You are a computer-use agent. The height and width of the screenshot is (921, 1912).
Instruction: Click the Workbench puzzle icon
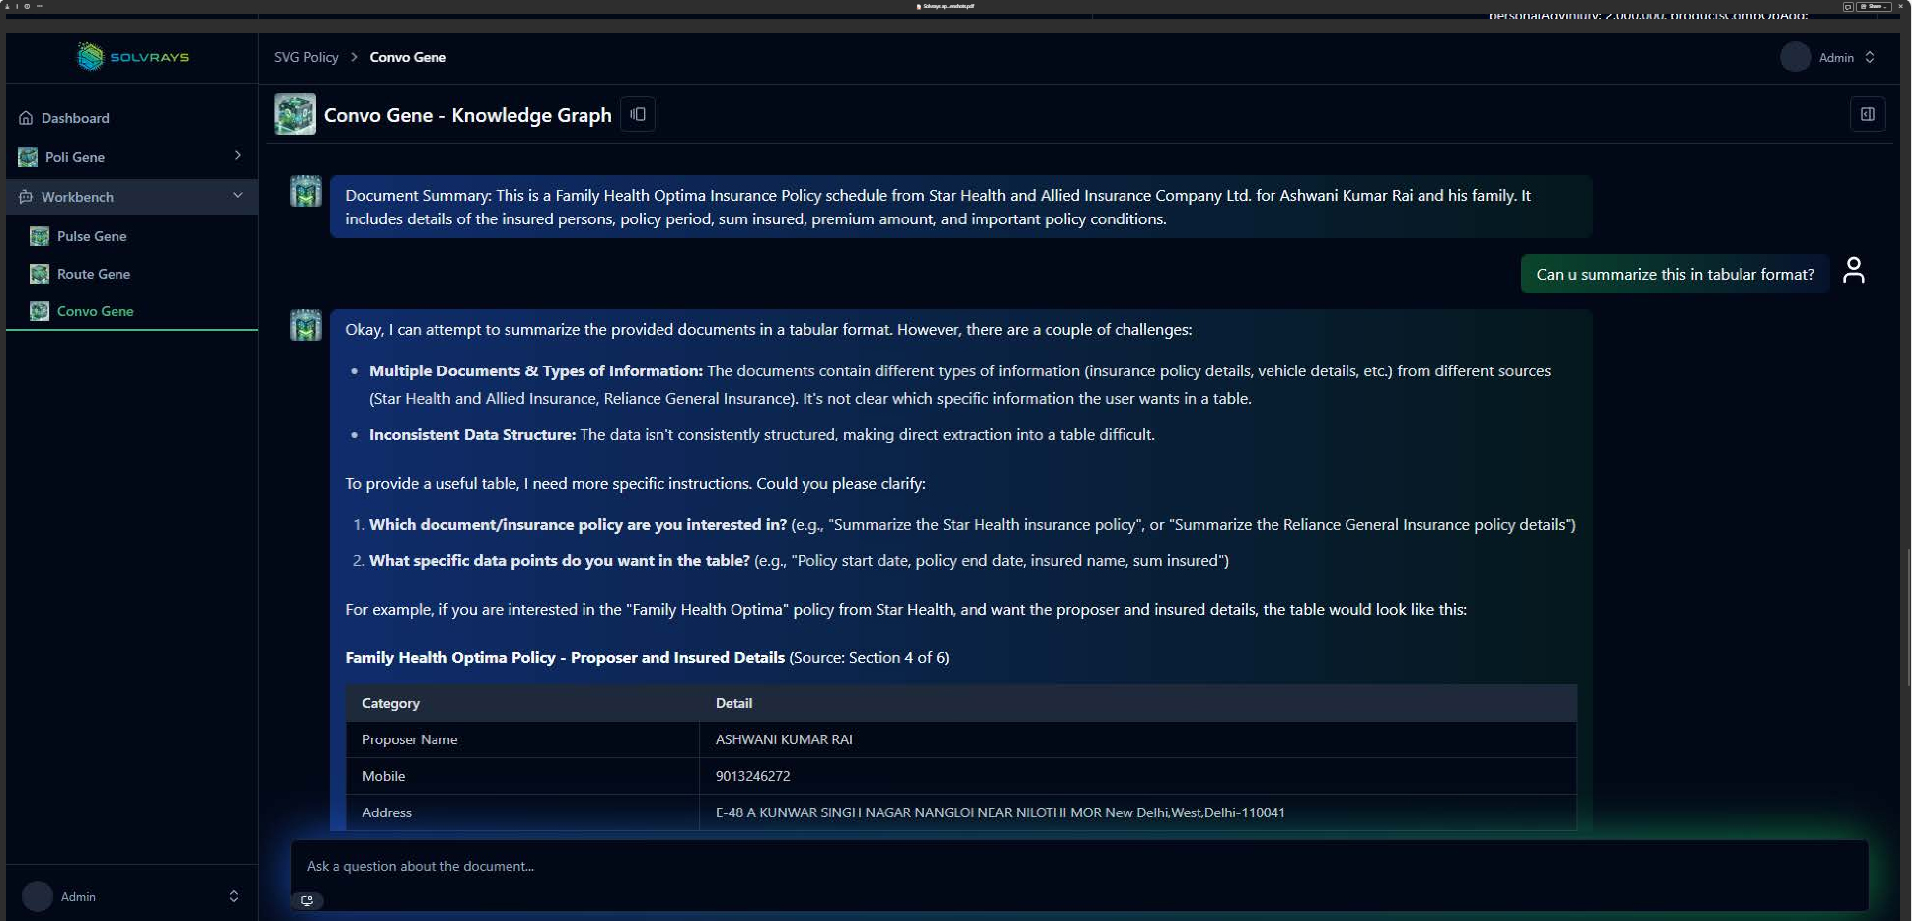click(x=26, y=197)
